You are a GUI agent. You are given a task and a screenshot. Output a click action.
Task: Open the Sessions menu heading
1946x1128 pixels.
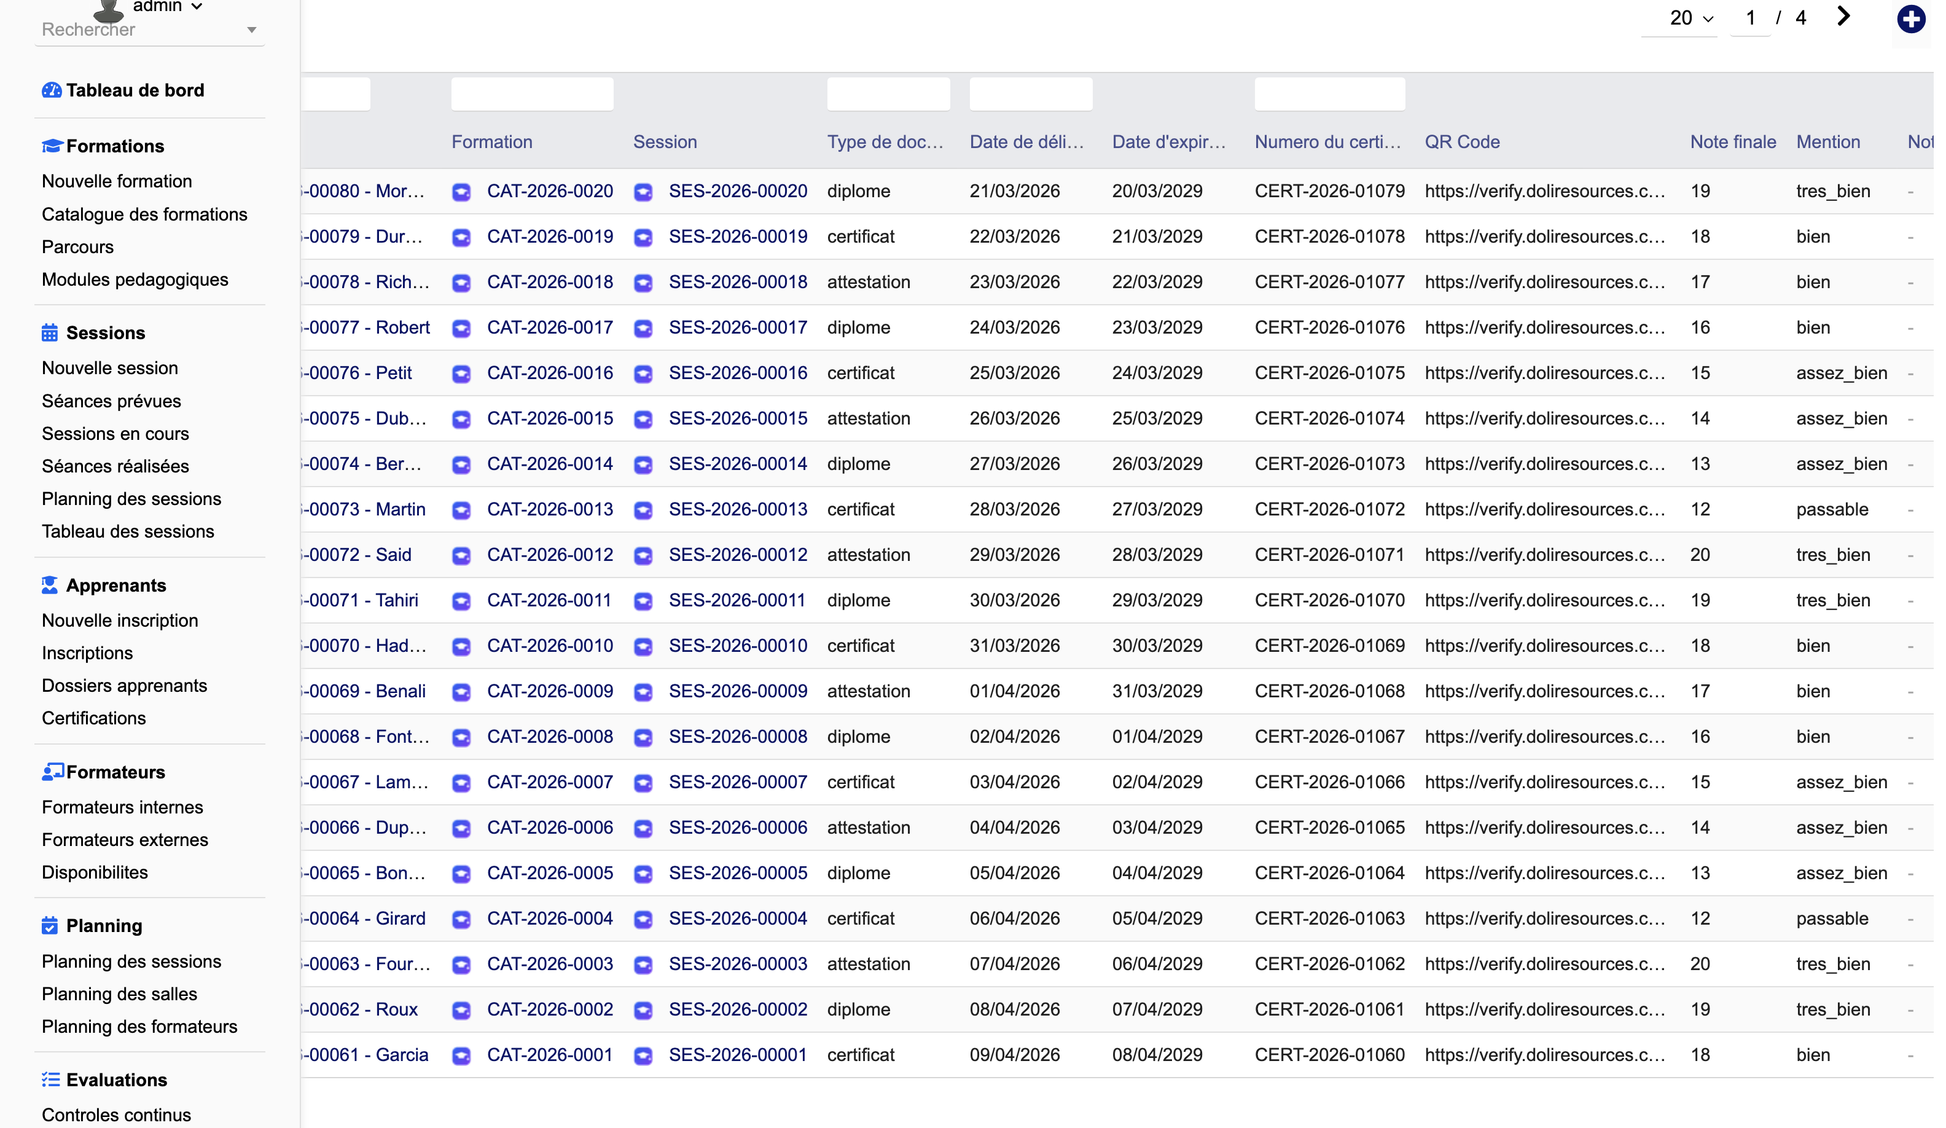pos(105,333)
